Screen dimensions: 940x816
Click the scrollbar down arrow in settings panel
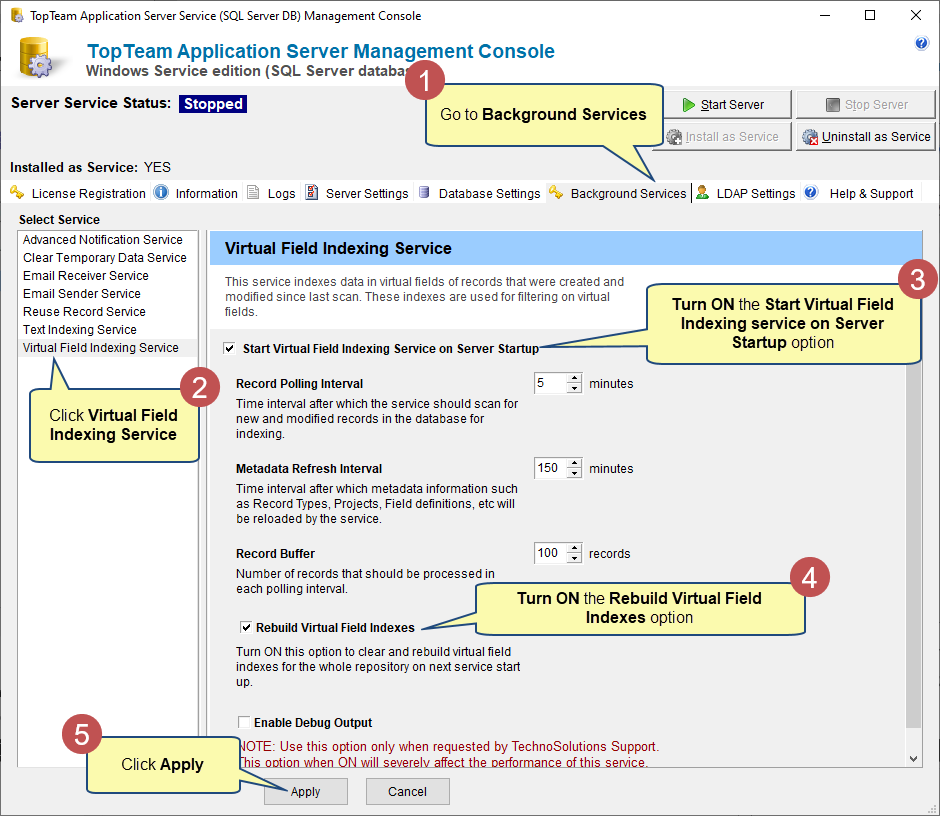[913, 758]
